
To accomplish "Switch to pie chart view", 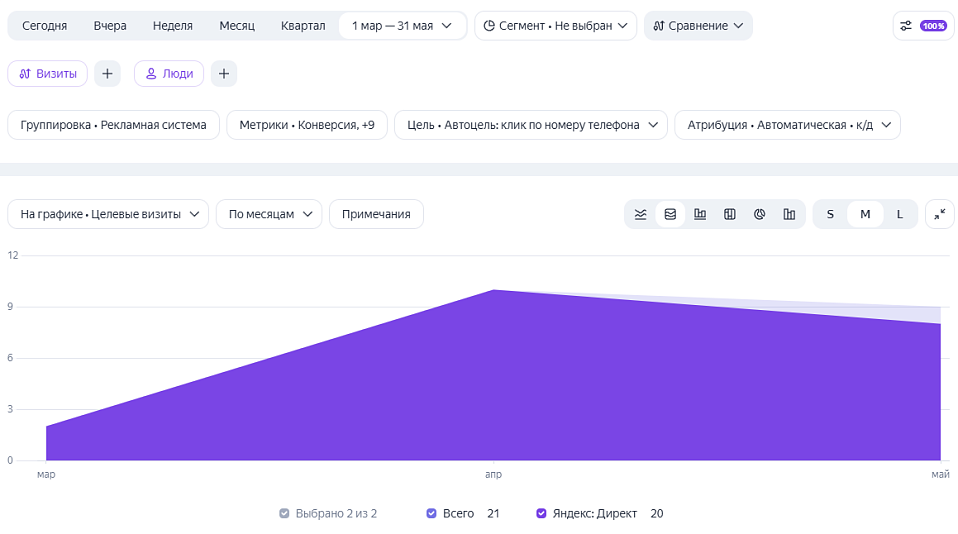I will [x=759, y=214].
